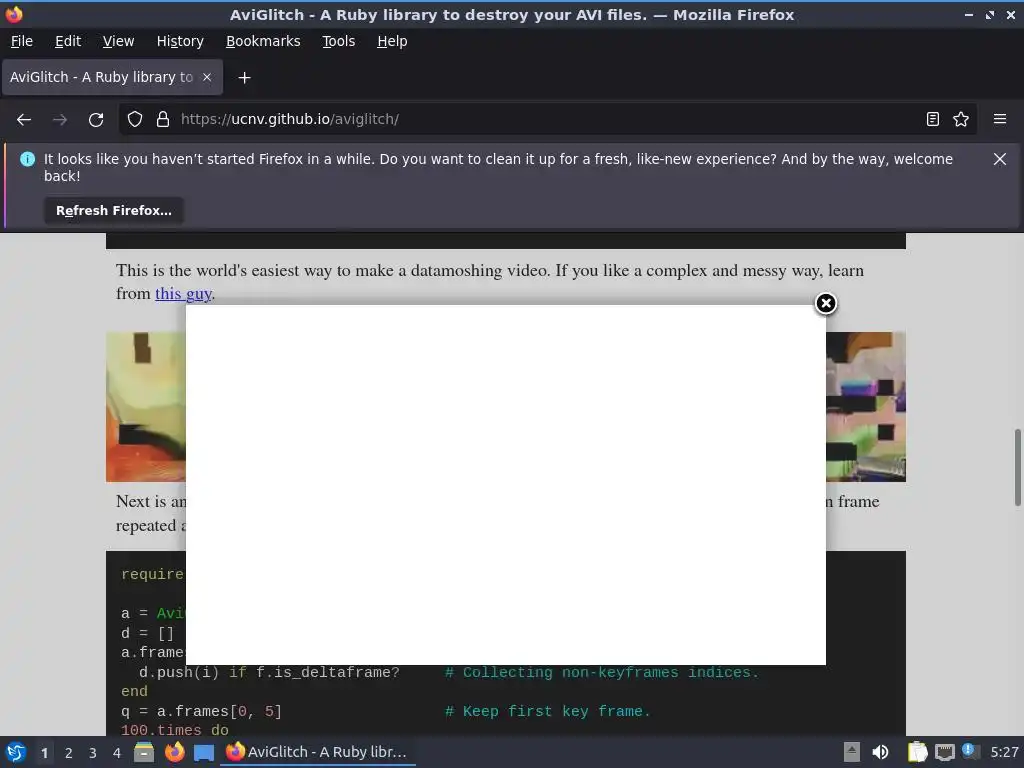Go back to the previous page

24,120
